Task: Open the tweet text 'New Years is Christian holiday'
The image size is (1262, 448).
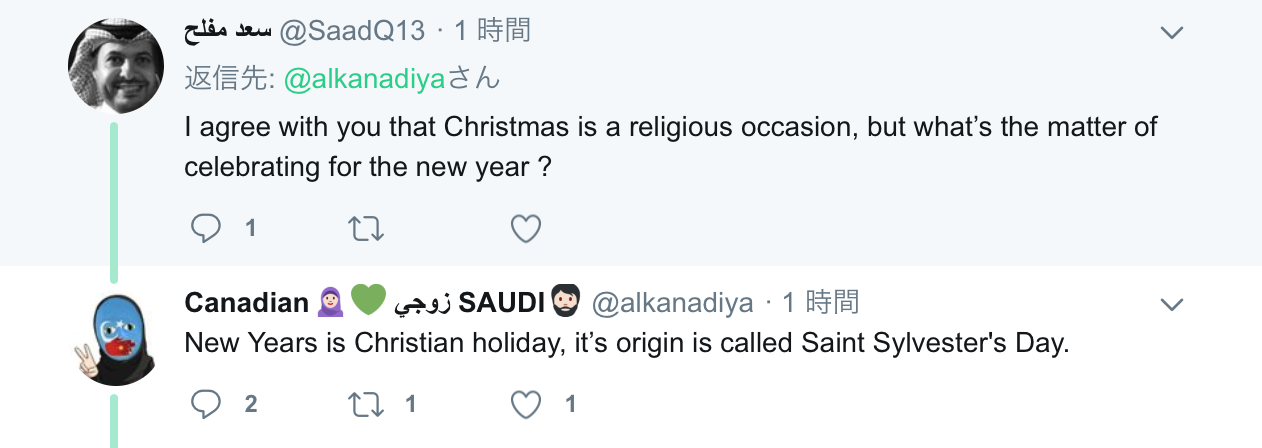Action: click(x=627, y=343)
